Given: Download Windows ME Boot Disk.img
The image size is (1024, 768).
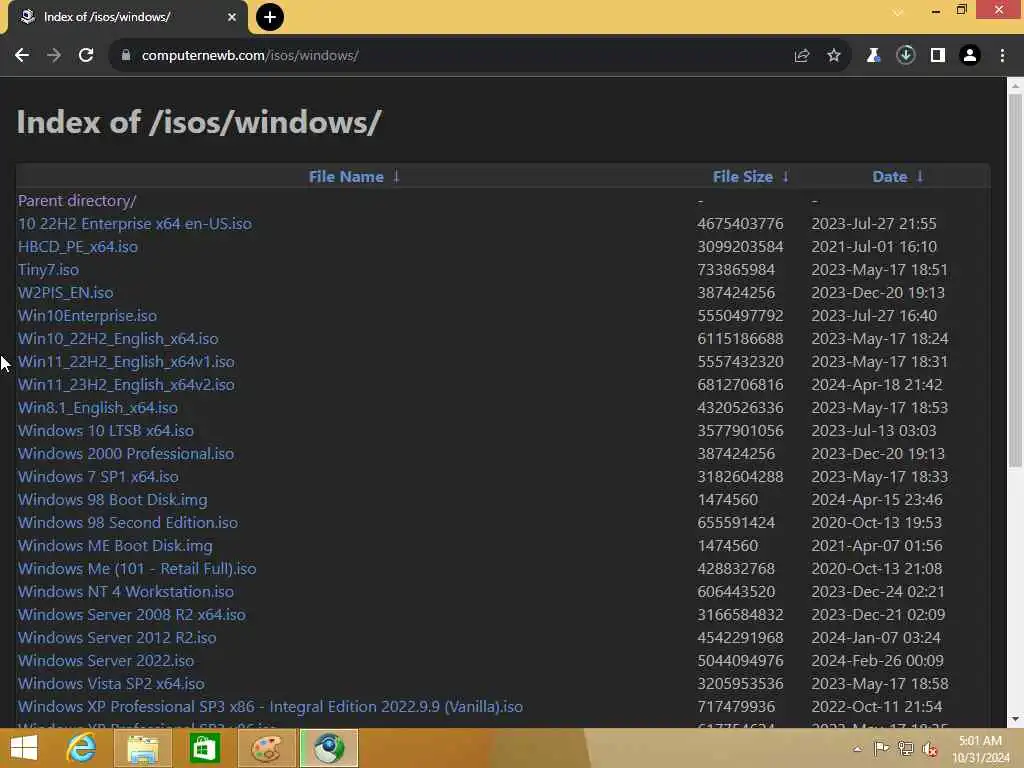Looking at the screenshot, I should [115, 545].
